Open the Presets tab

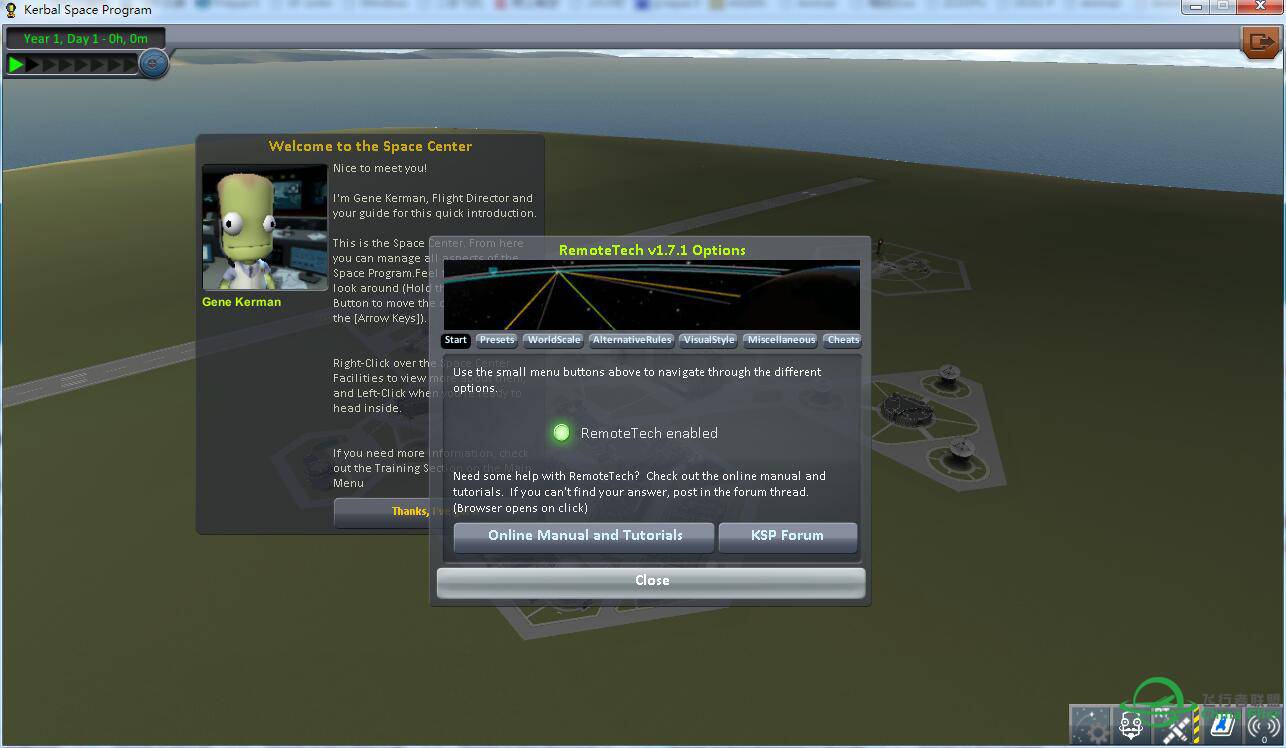496,340
